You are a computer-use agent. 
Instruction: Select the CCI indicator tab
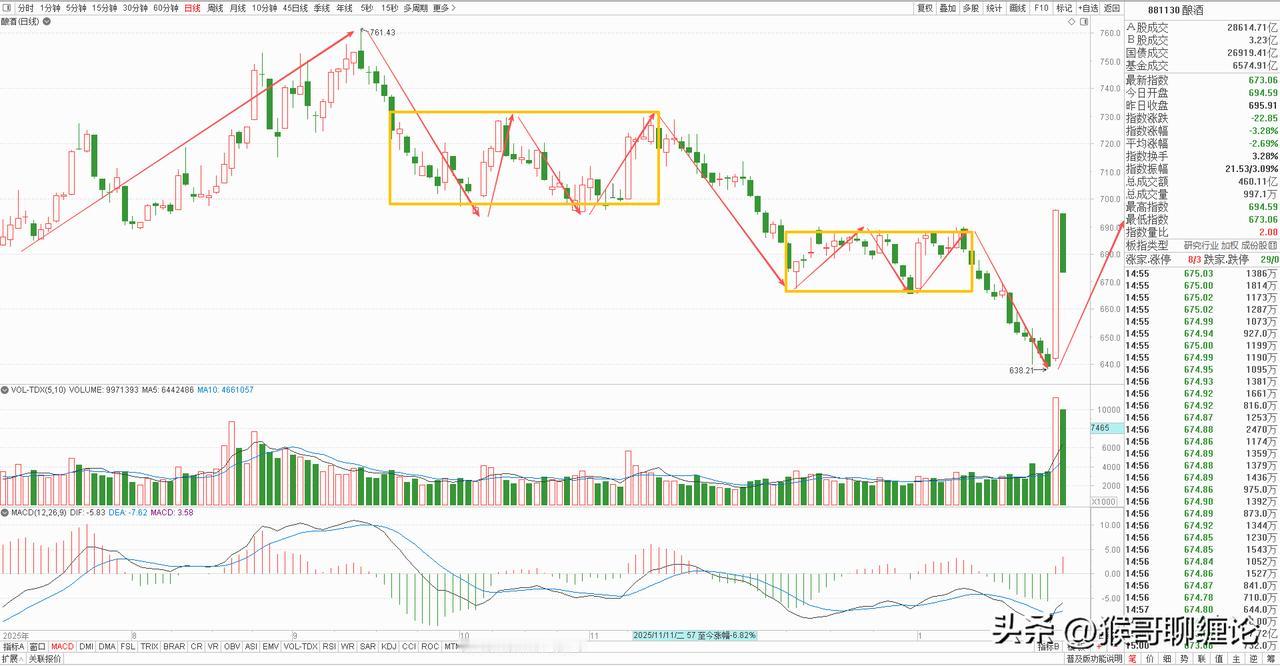[x=410, y=647]
